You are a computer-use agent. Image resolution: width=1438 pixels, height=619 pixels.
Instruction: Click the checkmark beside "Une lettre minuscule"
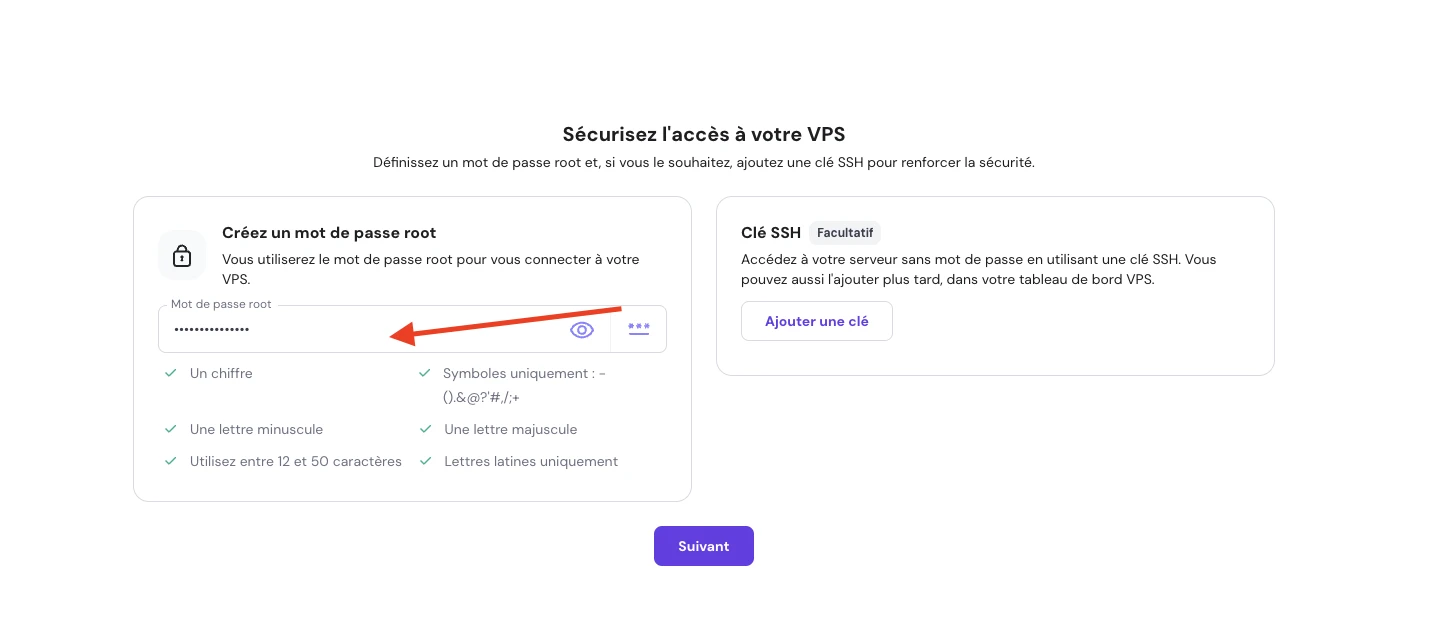(171, 429)
